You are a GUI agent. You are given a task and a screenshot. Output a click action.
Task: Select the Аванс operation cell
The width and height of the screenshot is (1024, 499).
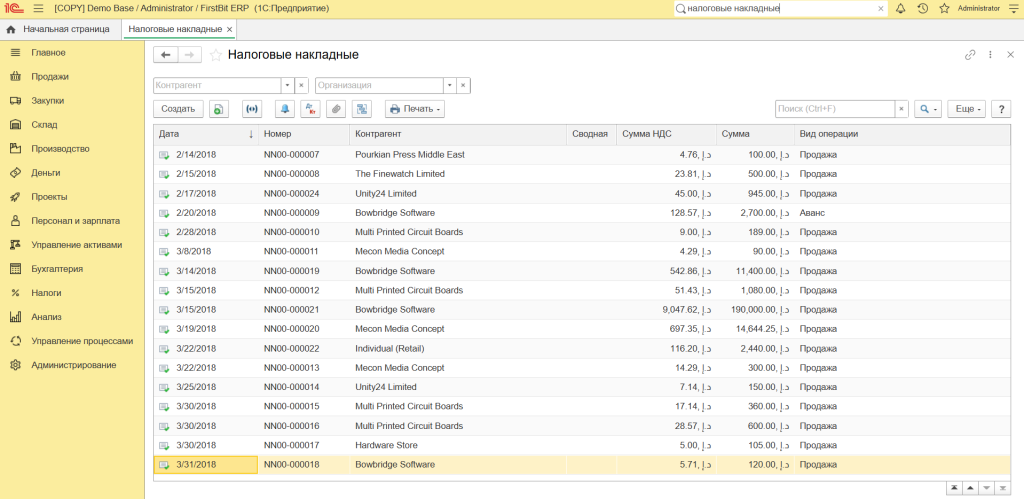pyautogui.click(x=903, y=213)
